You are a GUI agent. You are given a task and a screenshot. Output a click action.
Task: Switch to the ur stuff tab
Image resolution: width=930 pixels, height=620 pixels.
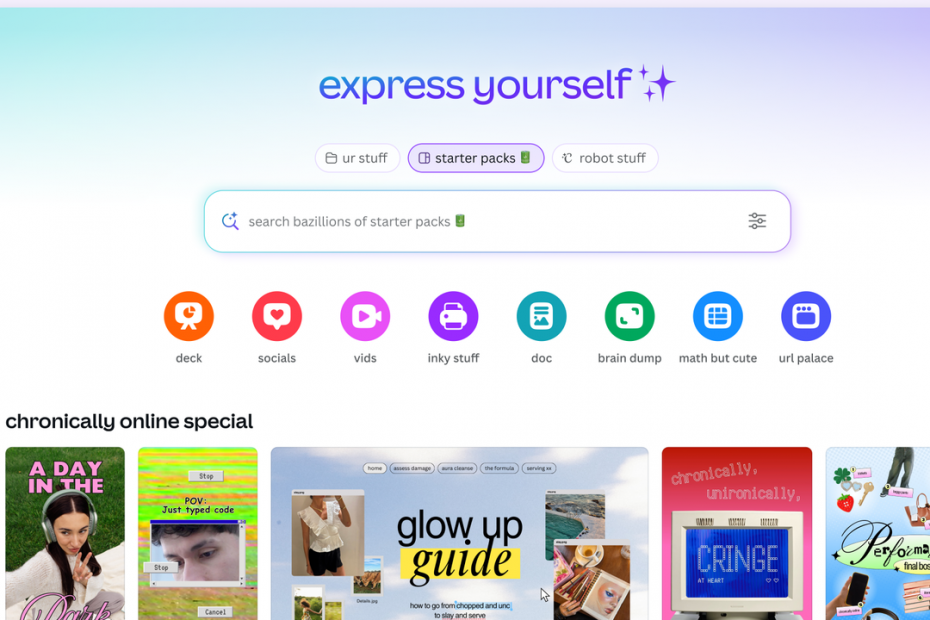point(357,158)
